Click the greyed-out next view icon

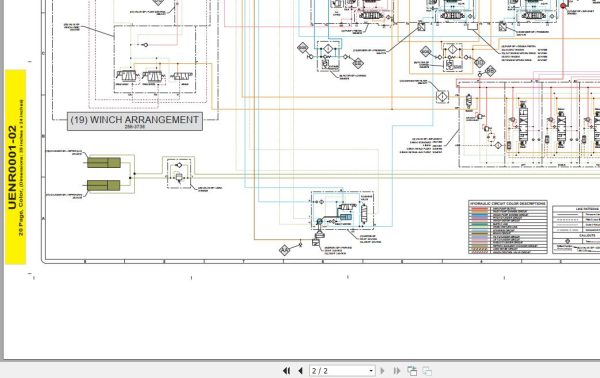427,371
